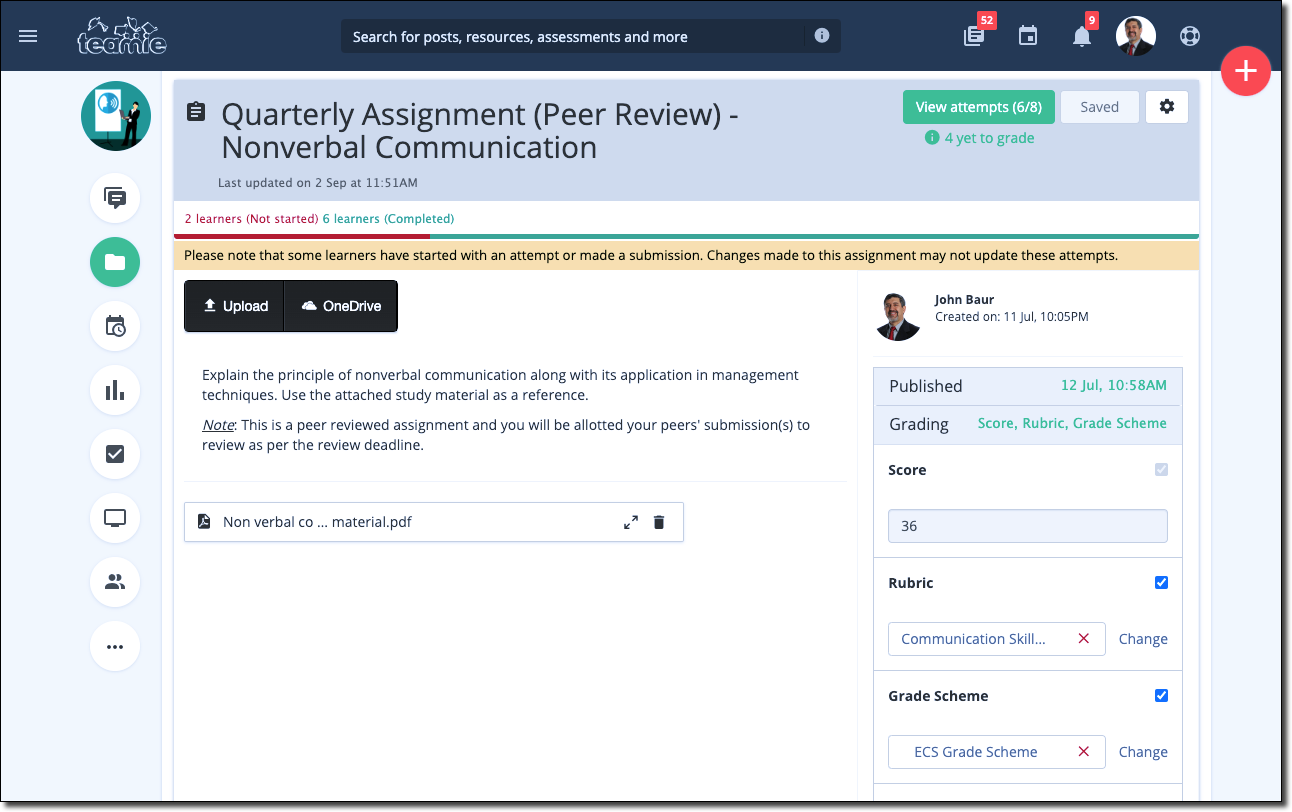Viewport: 1292px width, 812px height.
Task: Click the 4 yet to grade link
Action: point(980,138)
